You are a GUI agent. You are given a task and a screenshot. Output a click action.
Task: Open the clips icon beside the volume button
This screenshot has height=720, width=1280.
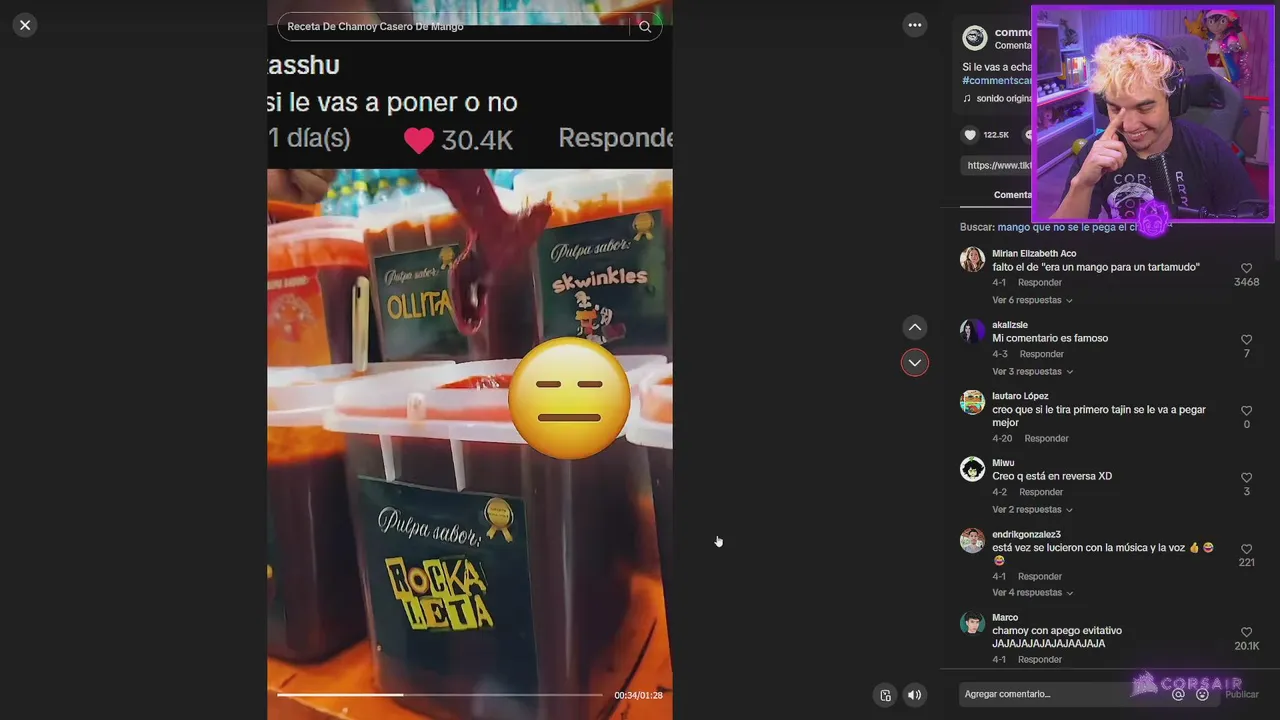click(885, 695)
